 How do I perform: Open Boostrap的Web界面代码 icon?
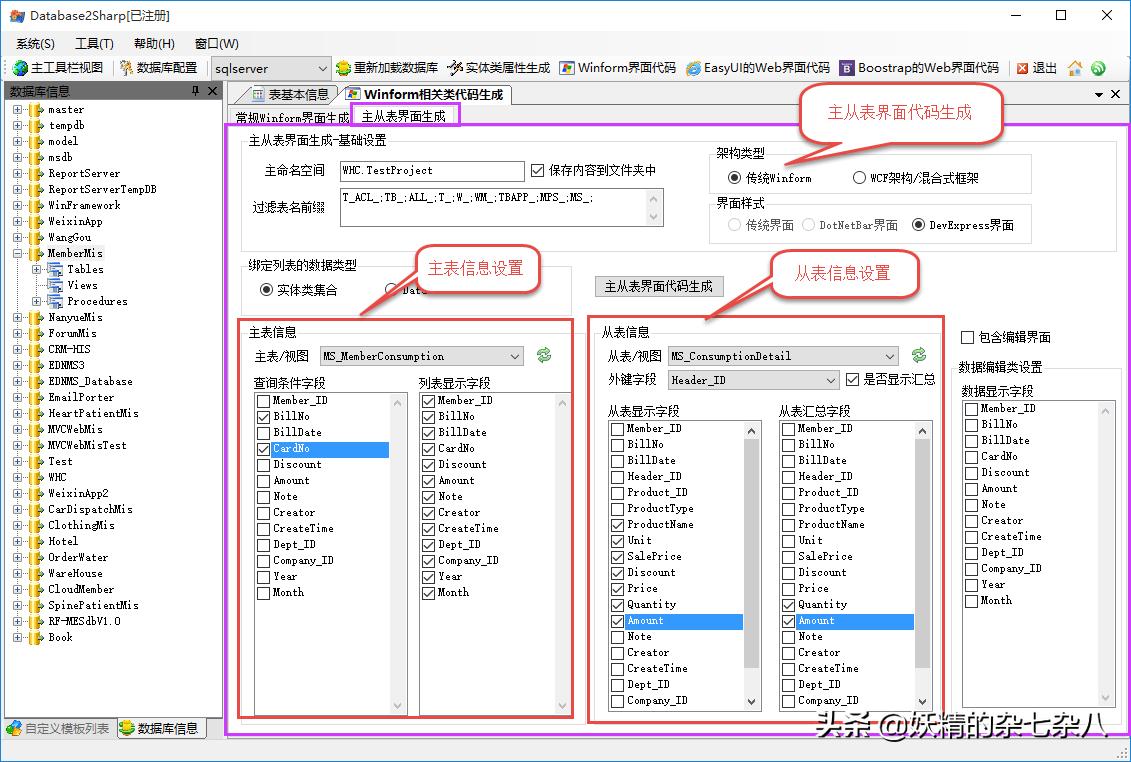(x=920, y=68)
